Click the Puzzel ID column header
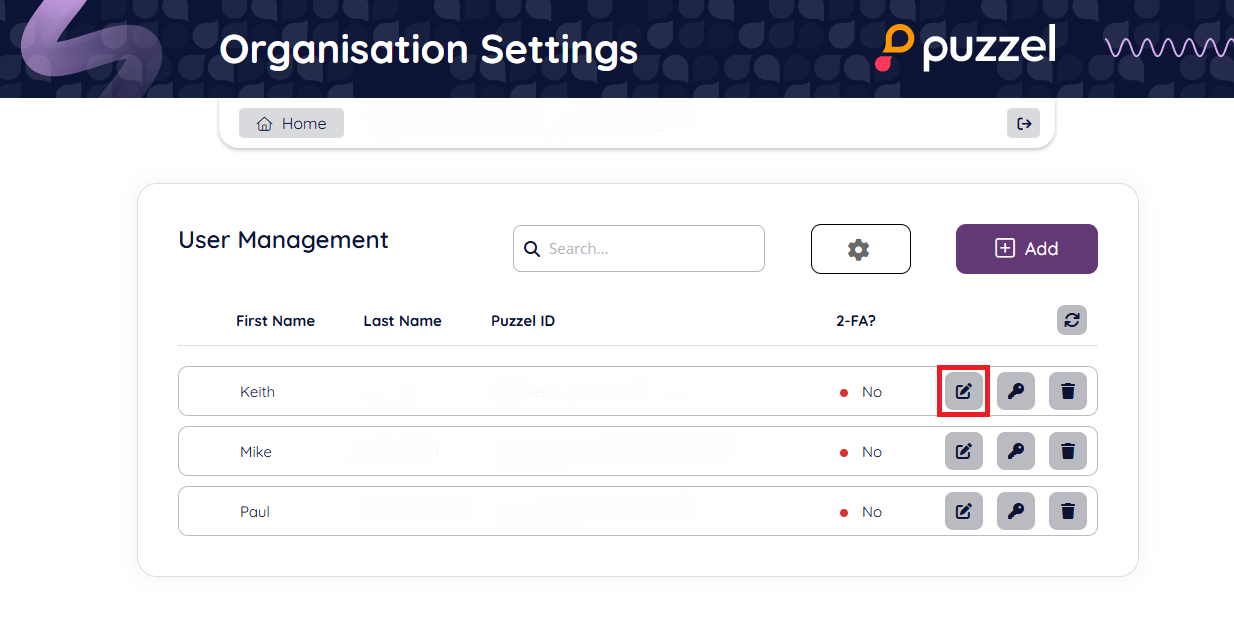This screenshot has width=1234, height=641. click(x=523, y=321)
